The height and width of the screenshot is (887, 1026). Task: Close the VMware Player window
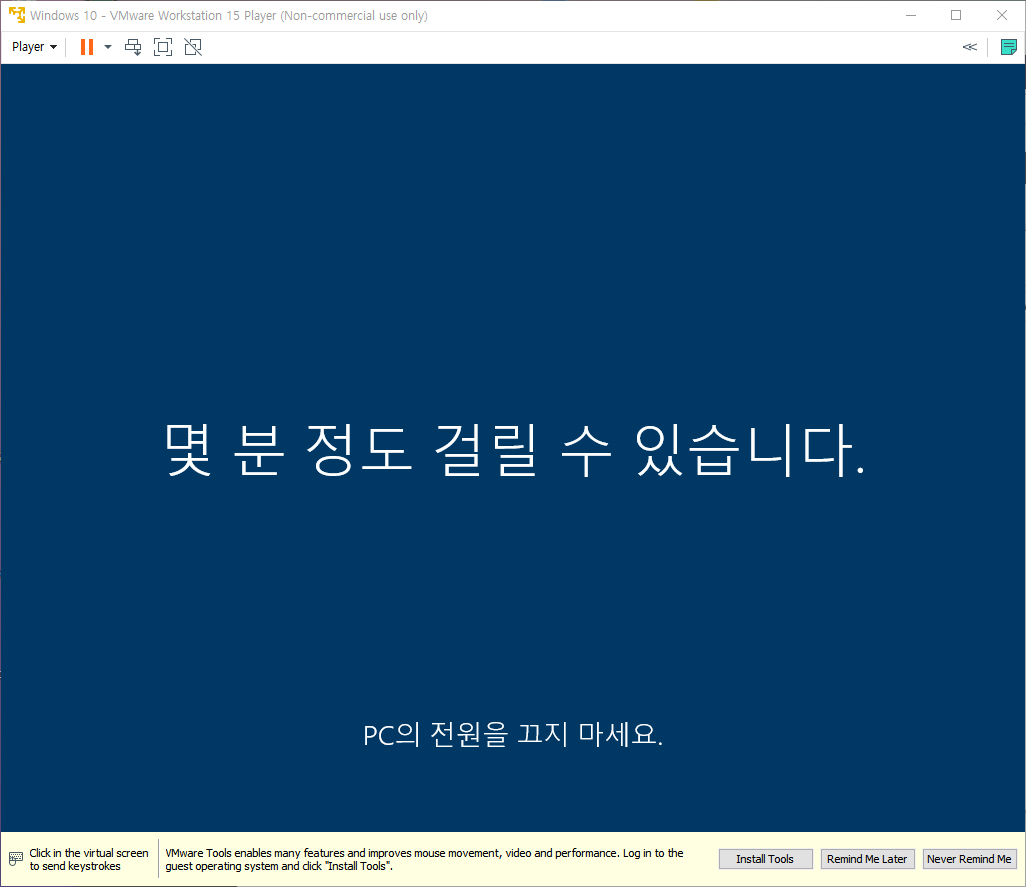coord(1002,15)
